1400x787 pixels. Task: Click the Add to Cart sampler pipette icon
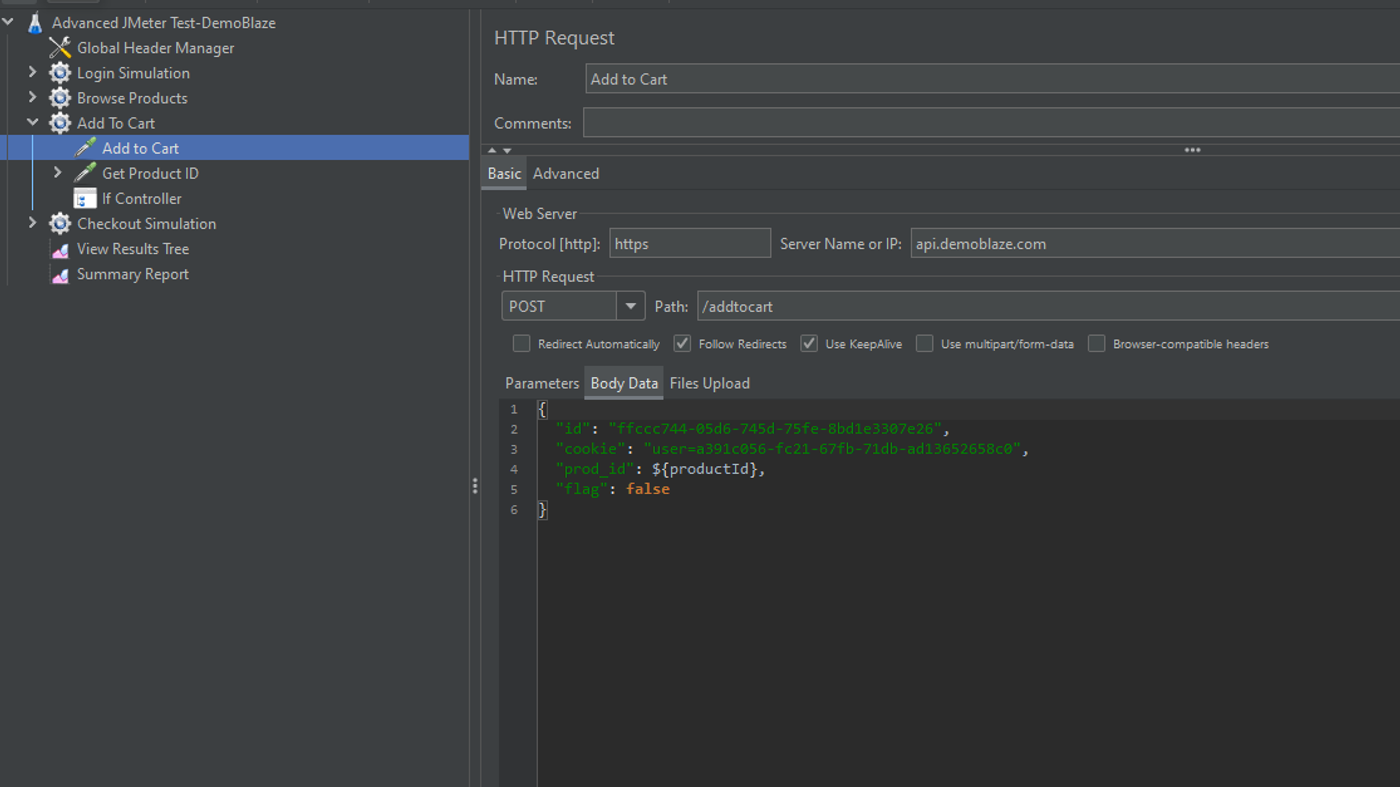(x=85, y=148)
